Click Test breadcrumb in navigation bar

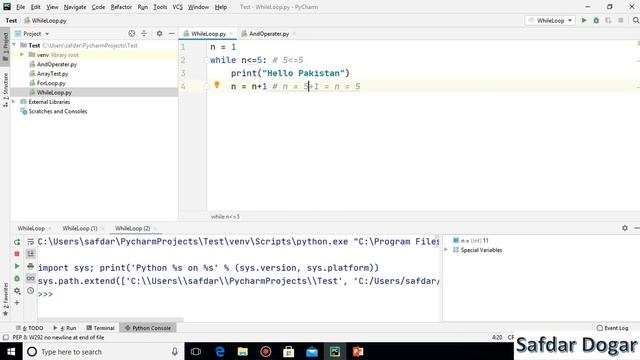(x=11, y=20)
